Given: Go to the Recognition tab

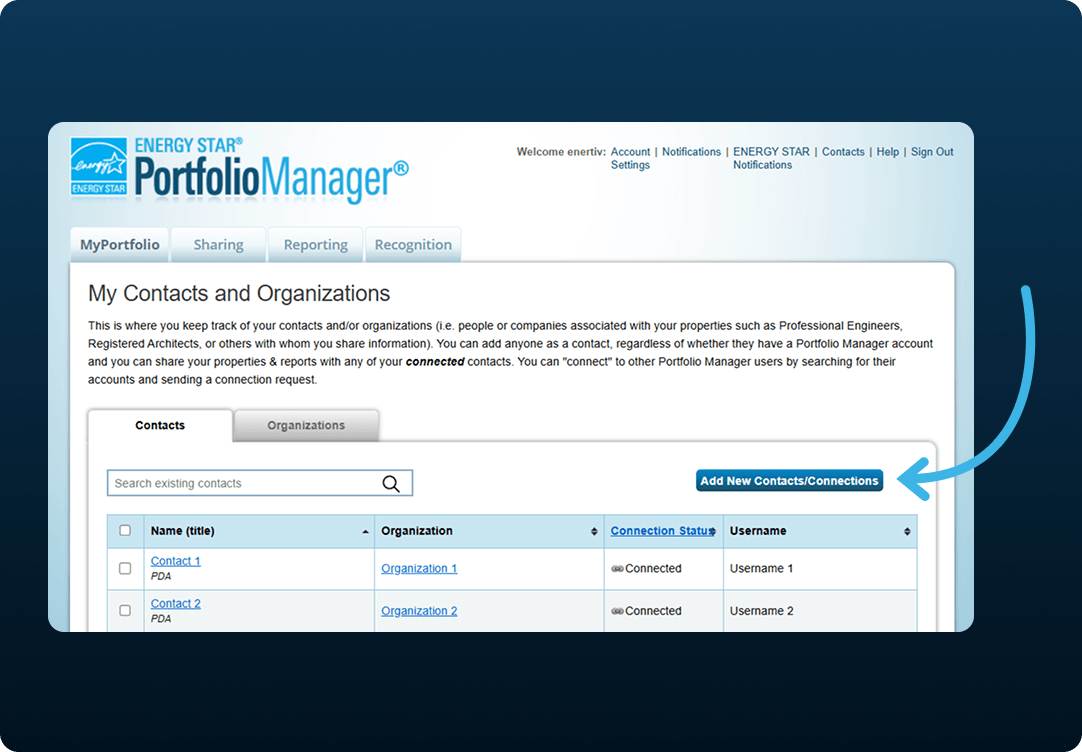Looking at the screenshot, I should coord(413,244).
